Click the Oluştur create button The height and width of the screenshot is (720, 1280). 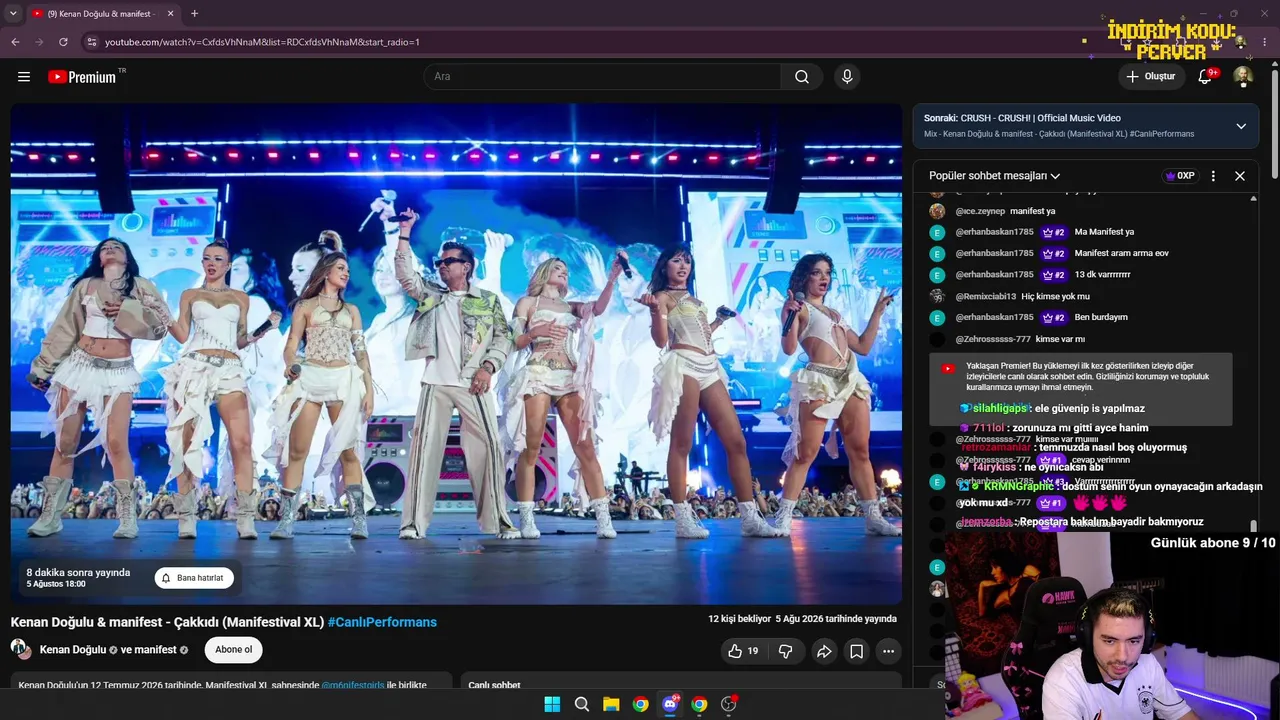point(1150,77)
